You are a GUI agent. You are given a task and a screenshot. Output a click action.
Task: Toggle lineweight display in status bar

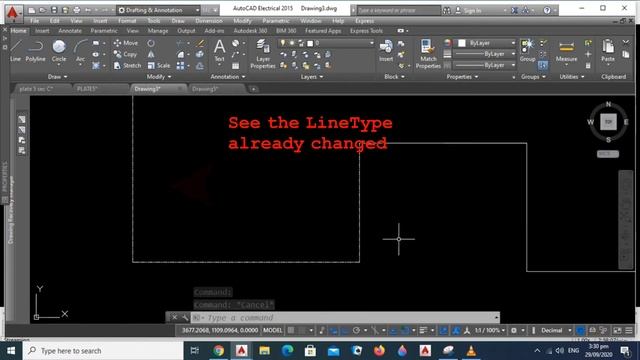(x=423, y=330)
